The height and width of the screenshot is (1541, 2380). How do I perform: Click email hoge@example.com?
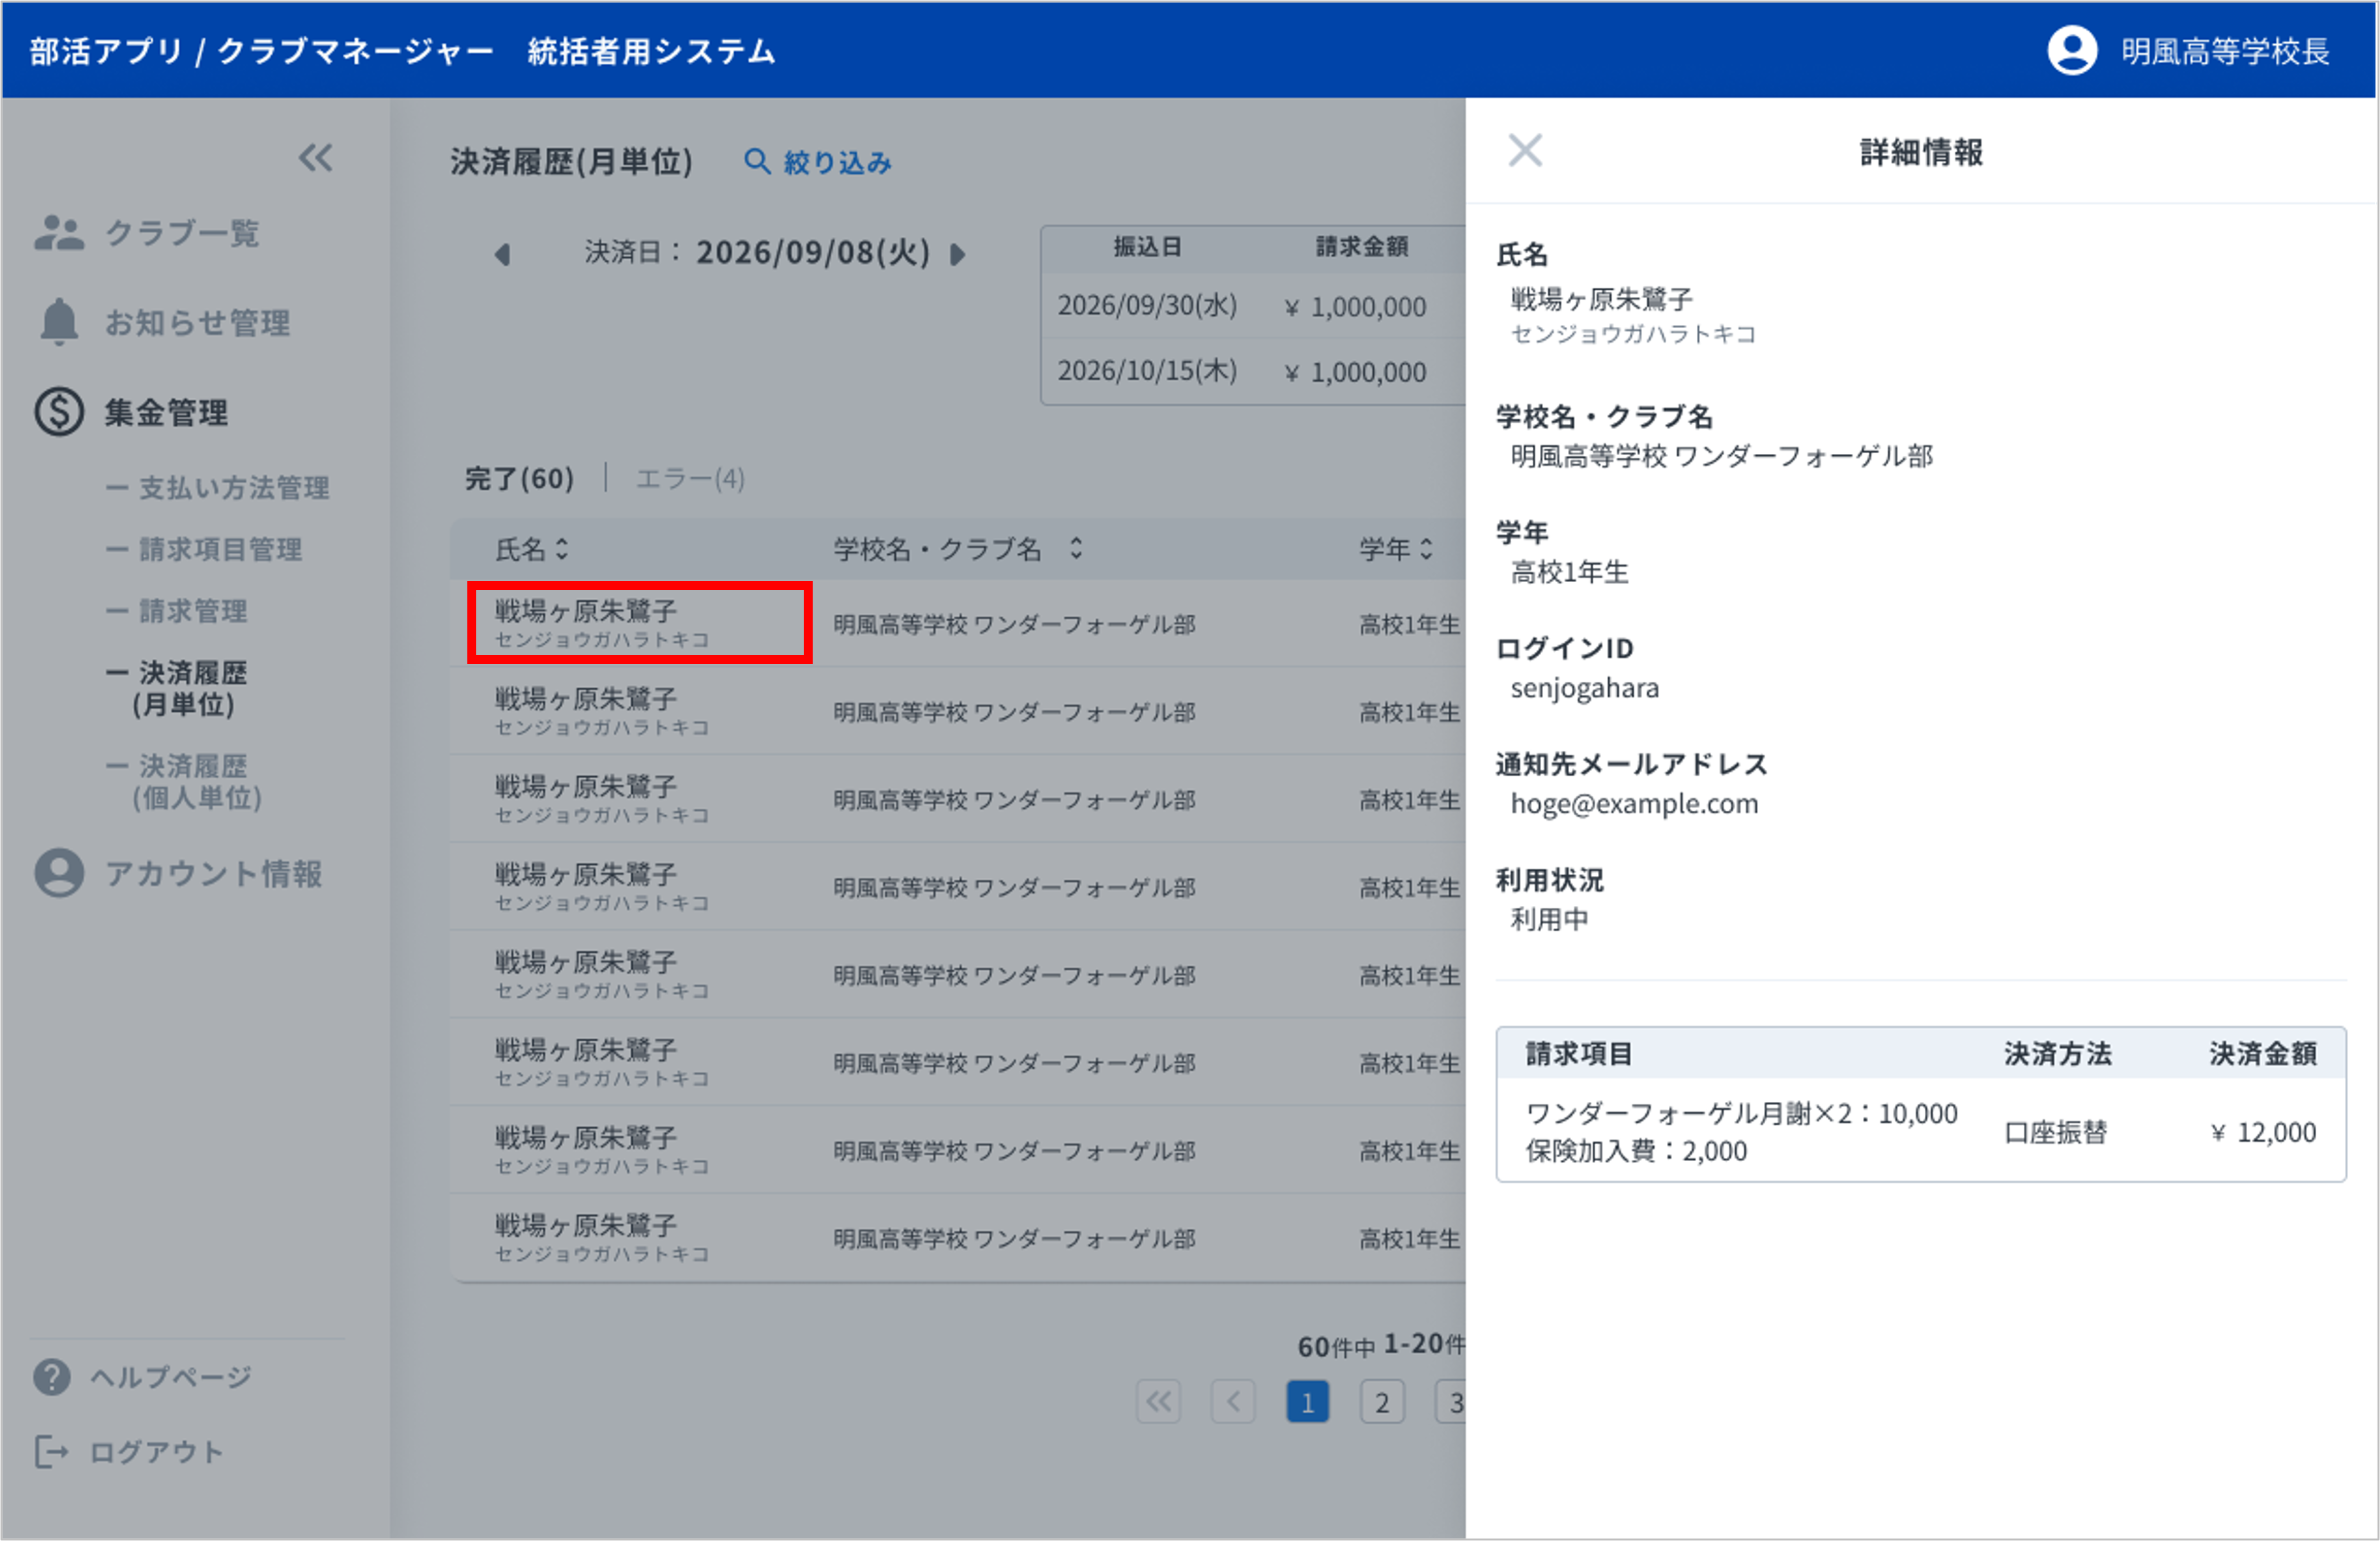1633,804
